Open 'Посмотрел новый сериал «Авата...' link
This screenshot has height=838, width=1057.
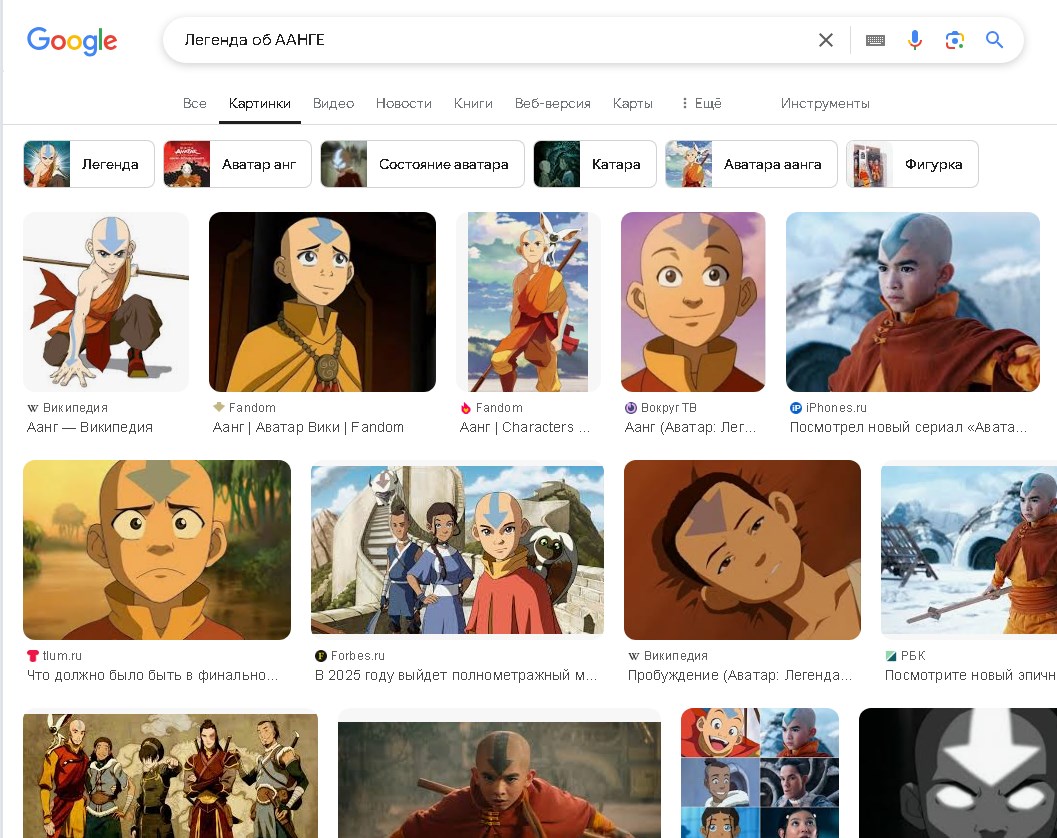coord(908,427)
